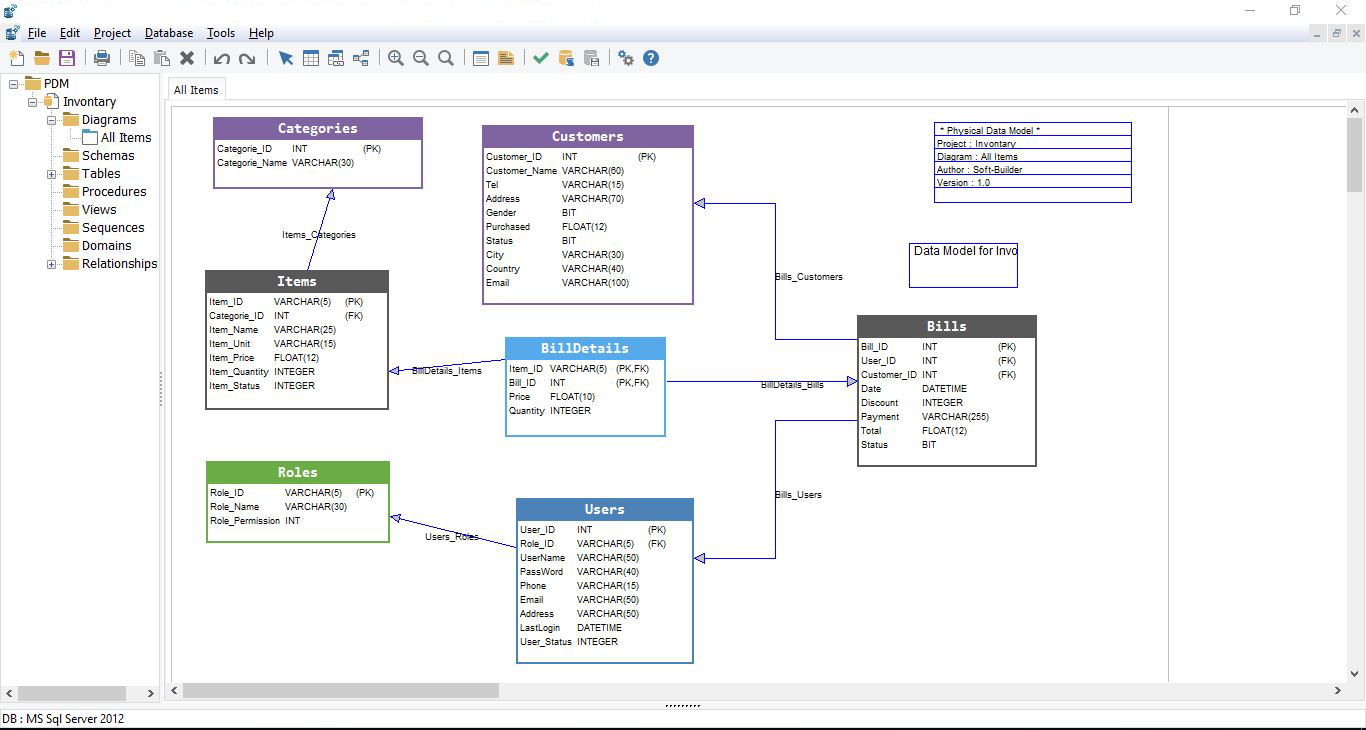Click the diagram's horizontal scrollbar thumb

[340, 690]
